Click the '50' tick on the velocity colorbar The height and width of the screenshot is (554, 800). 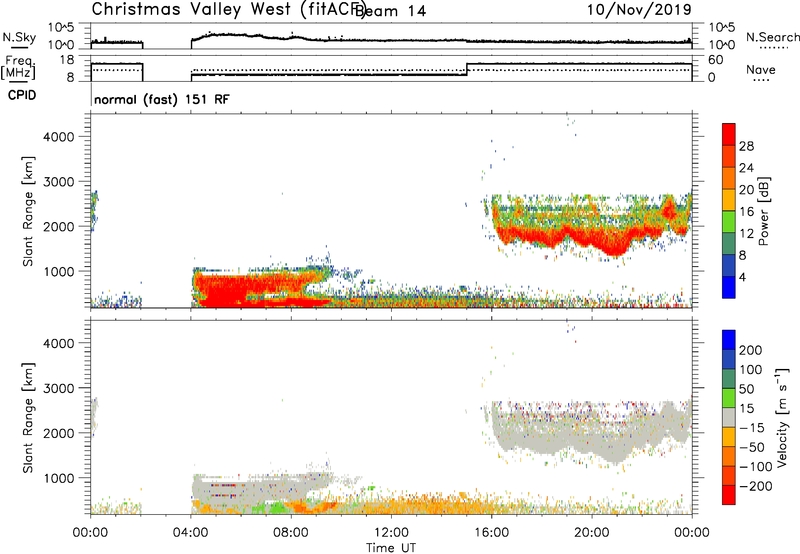746,389
